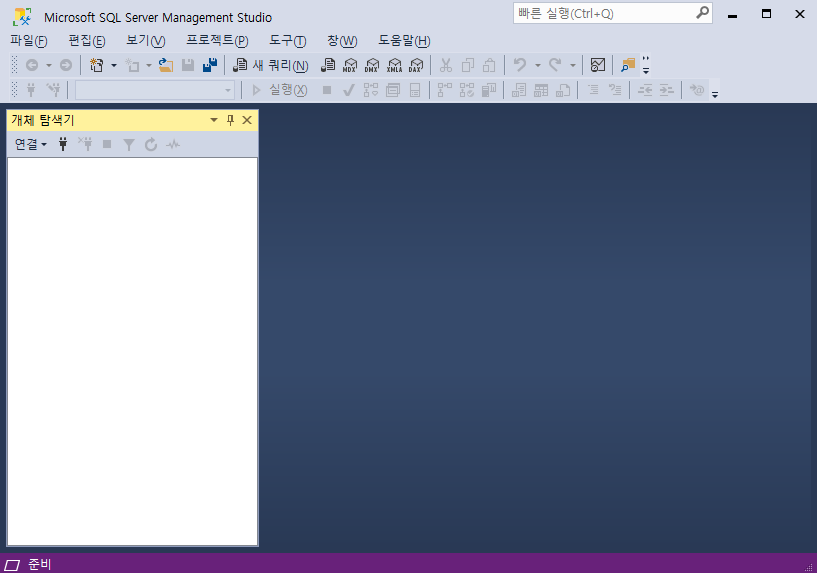Click Object Explorer's Connect plug icon
The height and width of the screenshot is (573, 817).
point(63,144)
